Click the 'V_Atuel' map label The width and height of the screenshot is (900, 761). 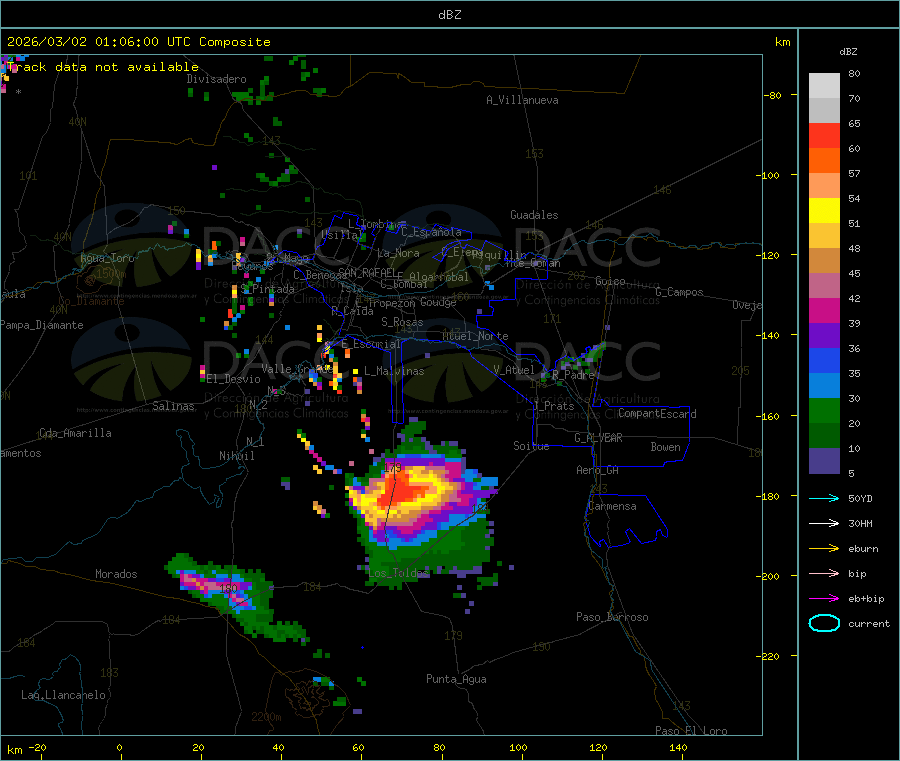[514, 370]
